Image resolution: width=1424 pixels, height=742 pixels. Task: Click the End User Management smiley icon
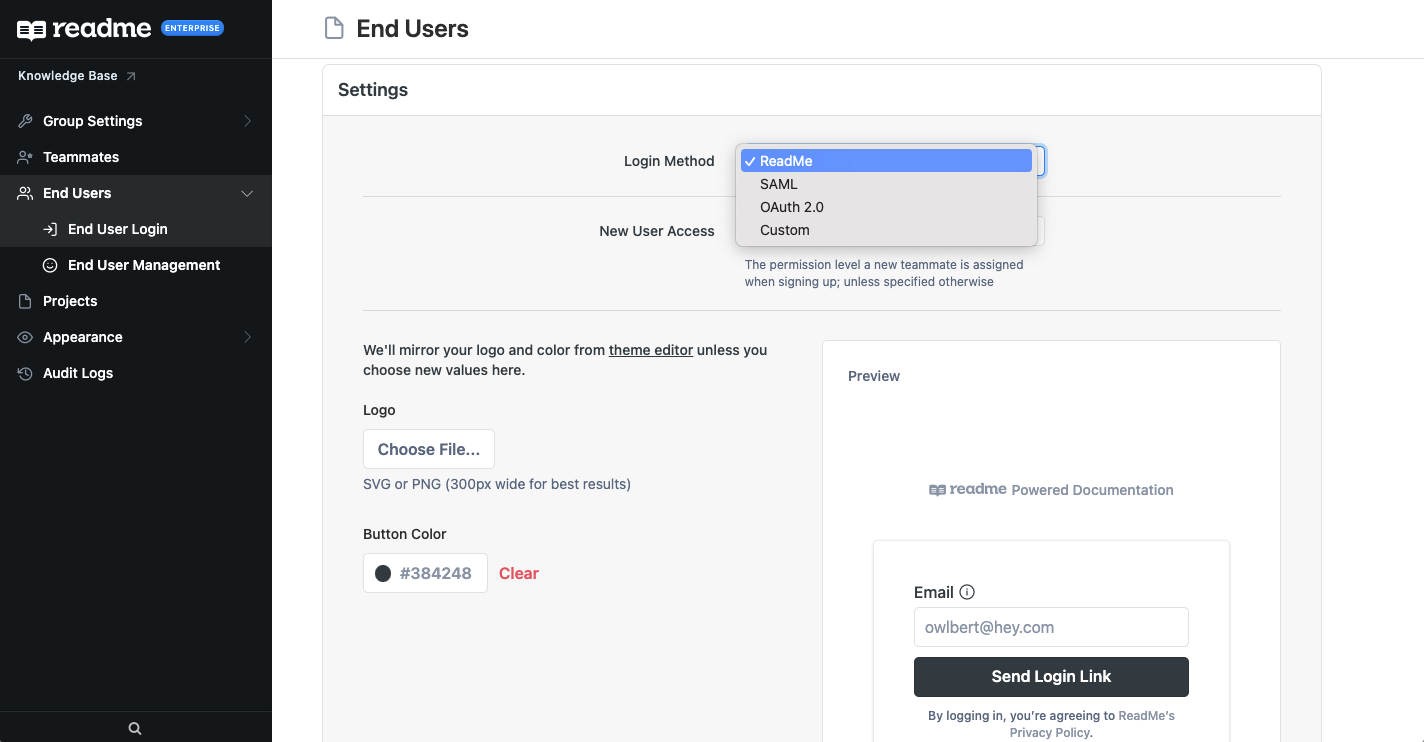tap(50, 265)
